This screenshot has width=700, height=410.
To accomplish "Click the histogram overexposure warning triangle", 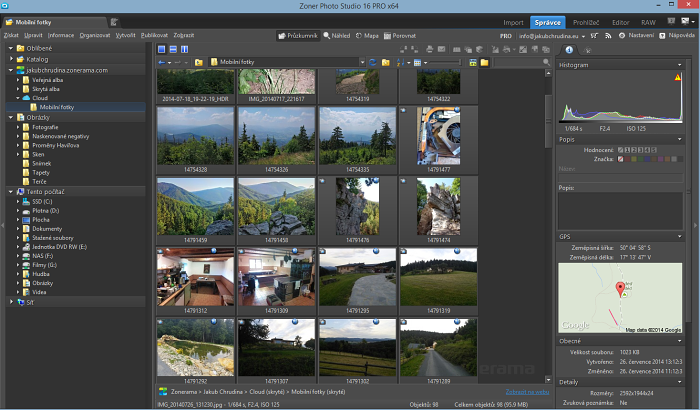I will (x=678, y=77).
